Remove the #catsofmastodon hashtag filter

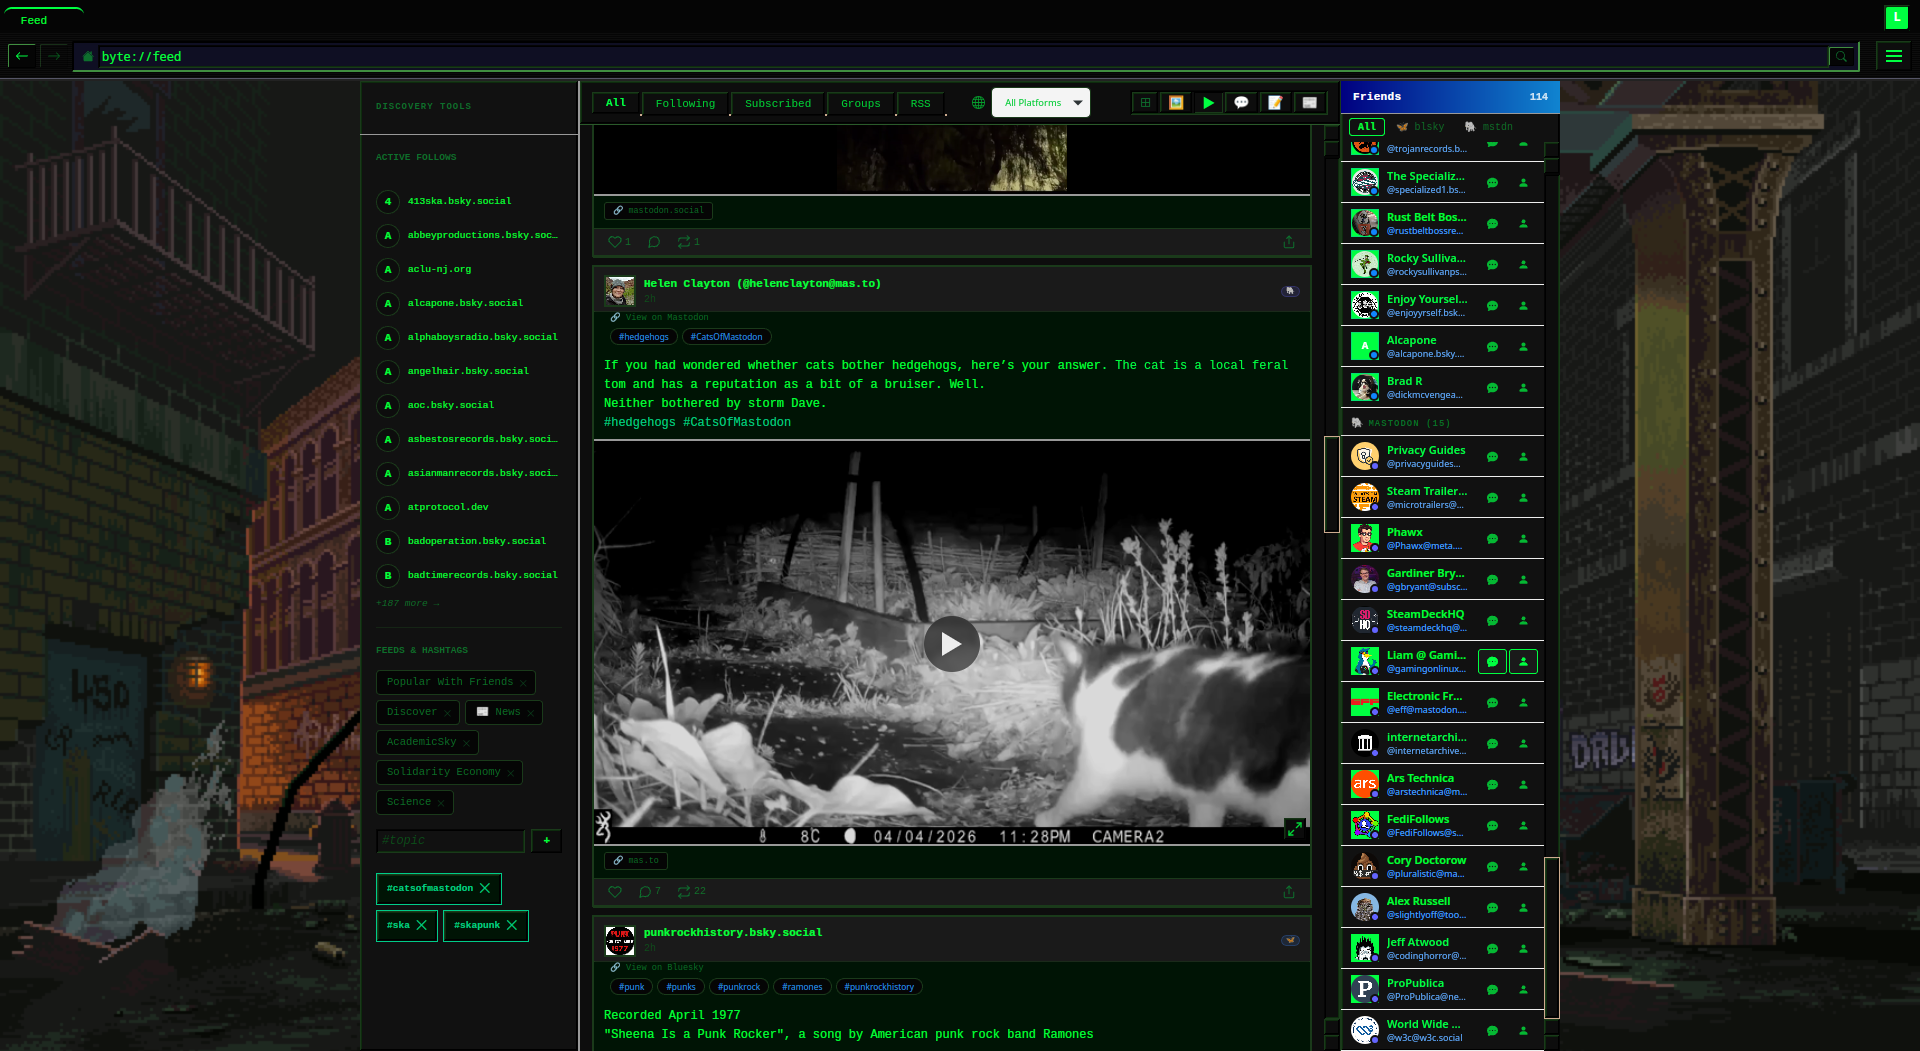pos(485,888)
